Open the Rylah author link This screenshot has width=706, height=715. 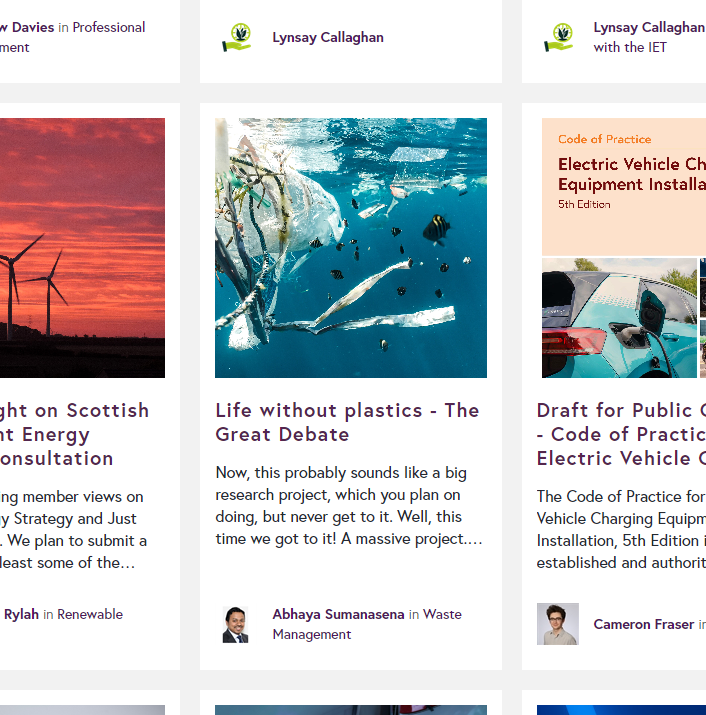click(21, 614)
